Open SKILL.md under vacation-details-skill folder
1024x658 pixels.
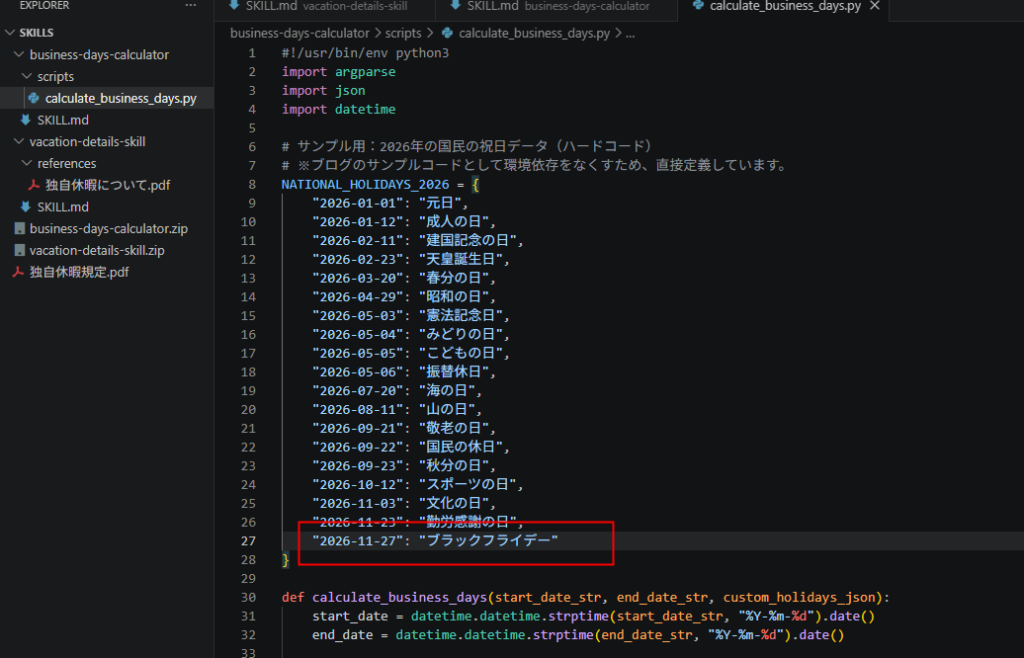click(x=63, y=207)
